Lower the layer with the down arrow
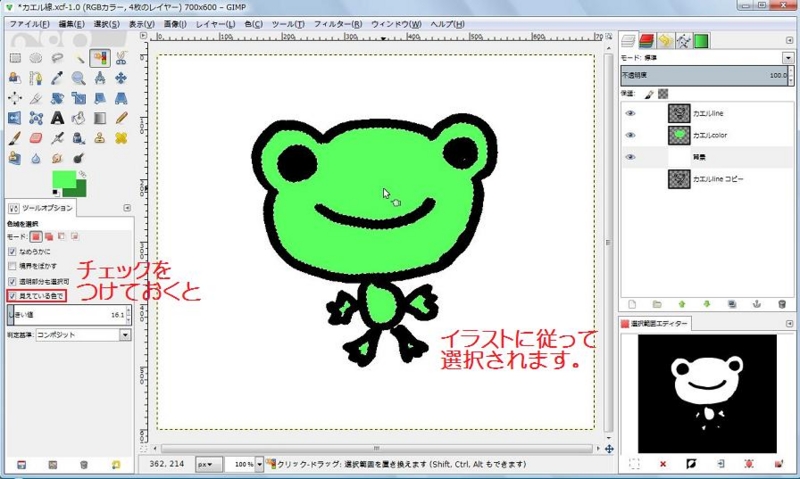 click(707, 305)
